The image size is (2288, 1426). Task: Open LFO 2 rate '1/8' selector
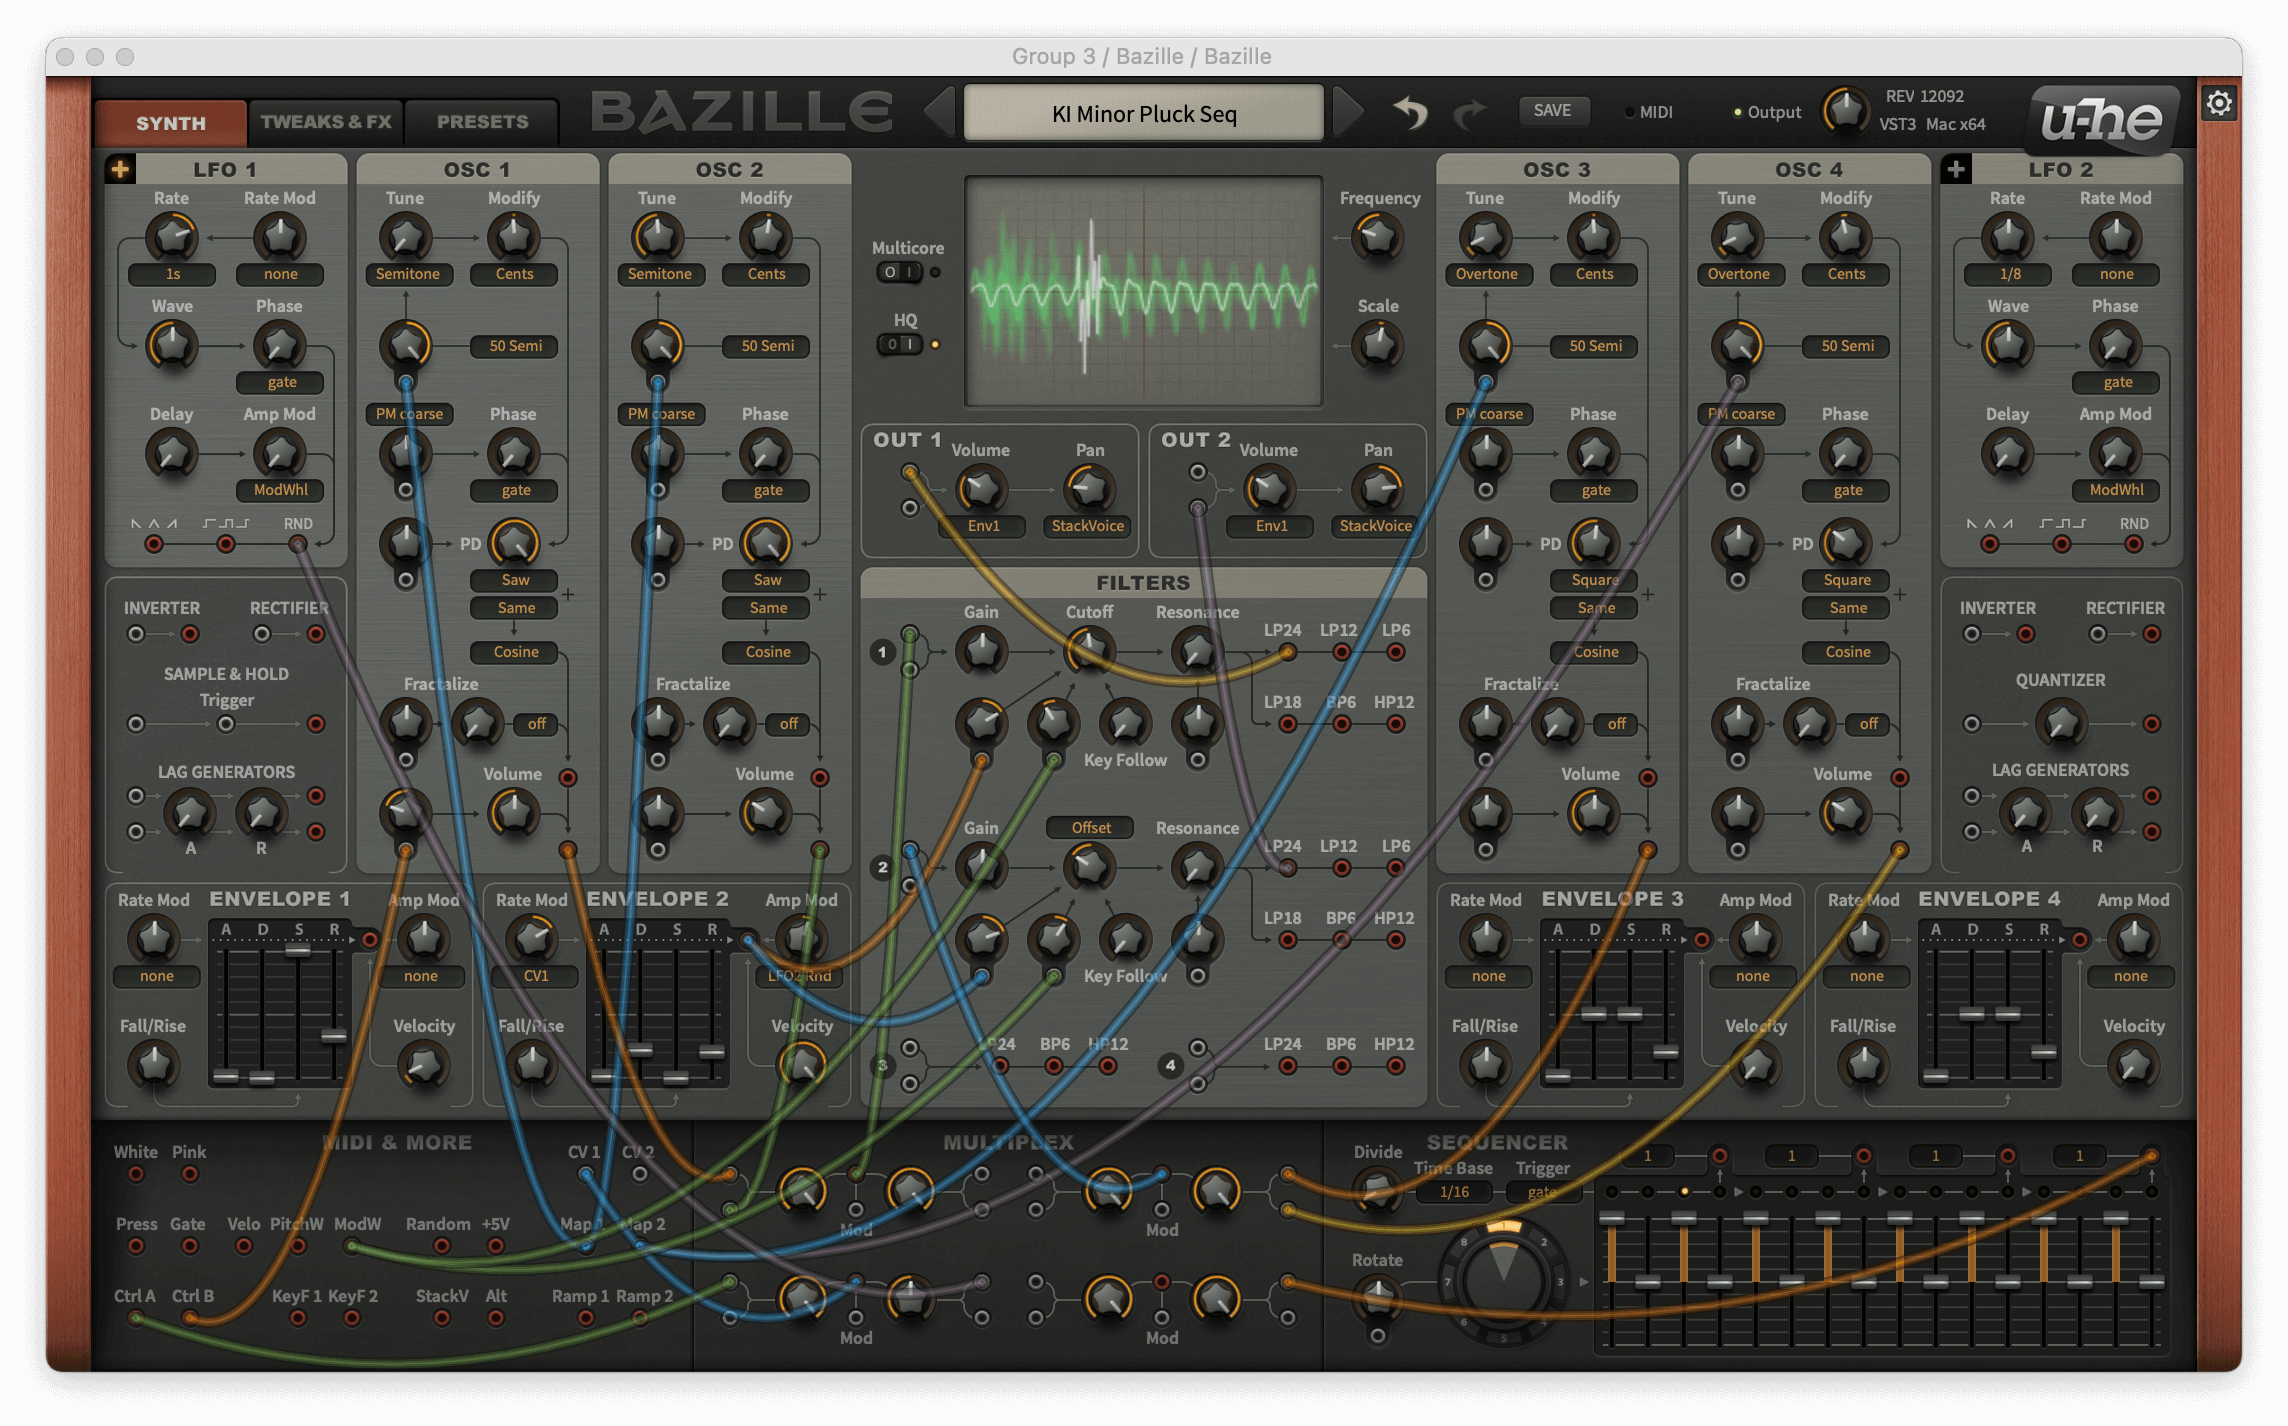point(2008,274)
